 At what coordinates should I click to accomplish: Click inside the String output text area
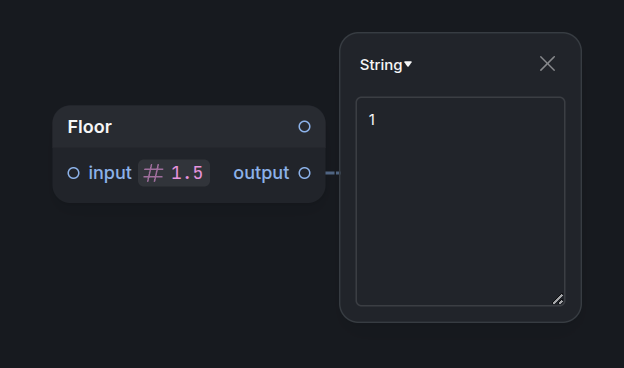pos(460,201)
